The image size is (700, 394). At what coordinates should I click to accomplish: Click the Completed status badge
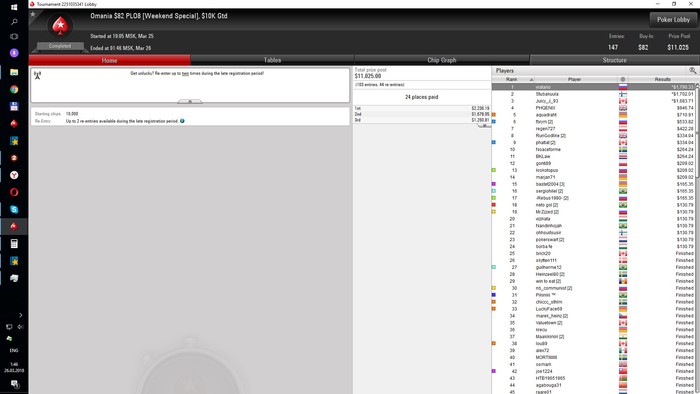pyautogui.click(x=60, y=46)
